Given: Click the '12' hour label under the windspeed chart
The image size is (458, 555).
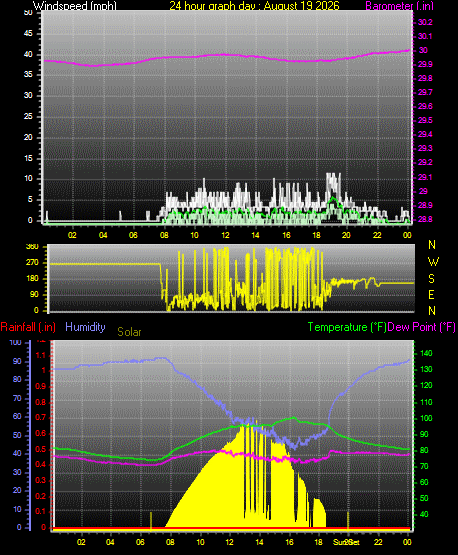Looking at the screenshot, I should click(225, 235).
